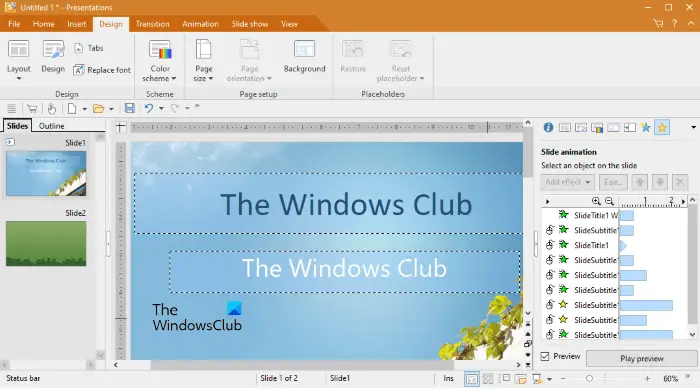Undo the last action with the blue arrow
This screenshot has height=390, width=700.
point(149,108)
